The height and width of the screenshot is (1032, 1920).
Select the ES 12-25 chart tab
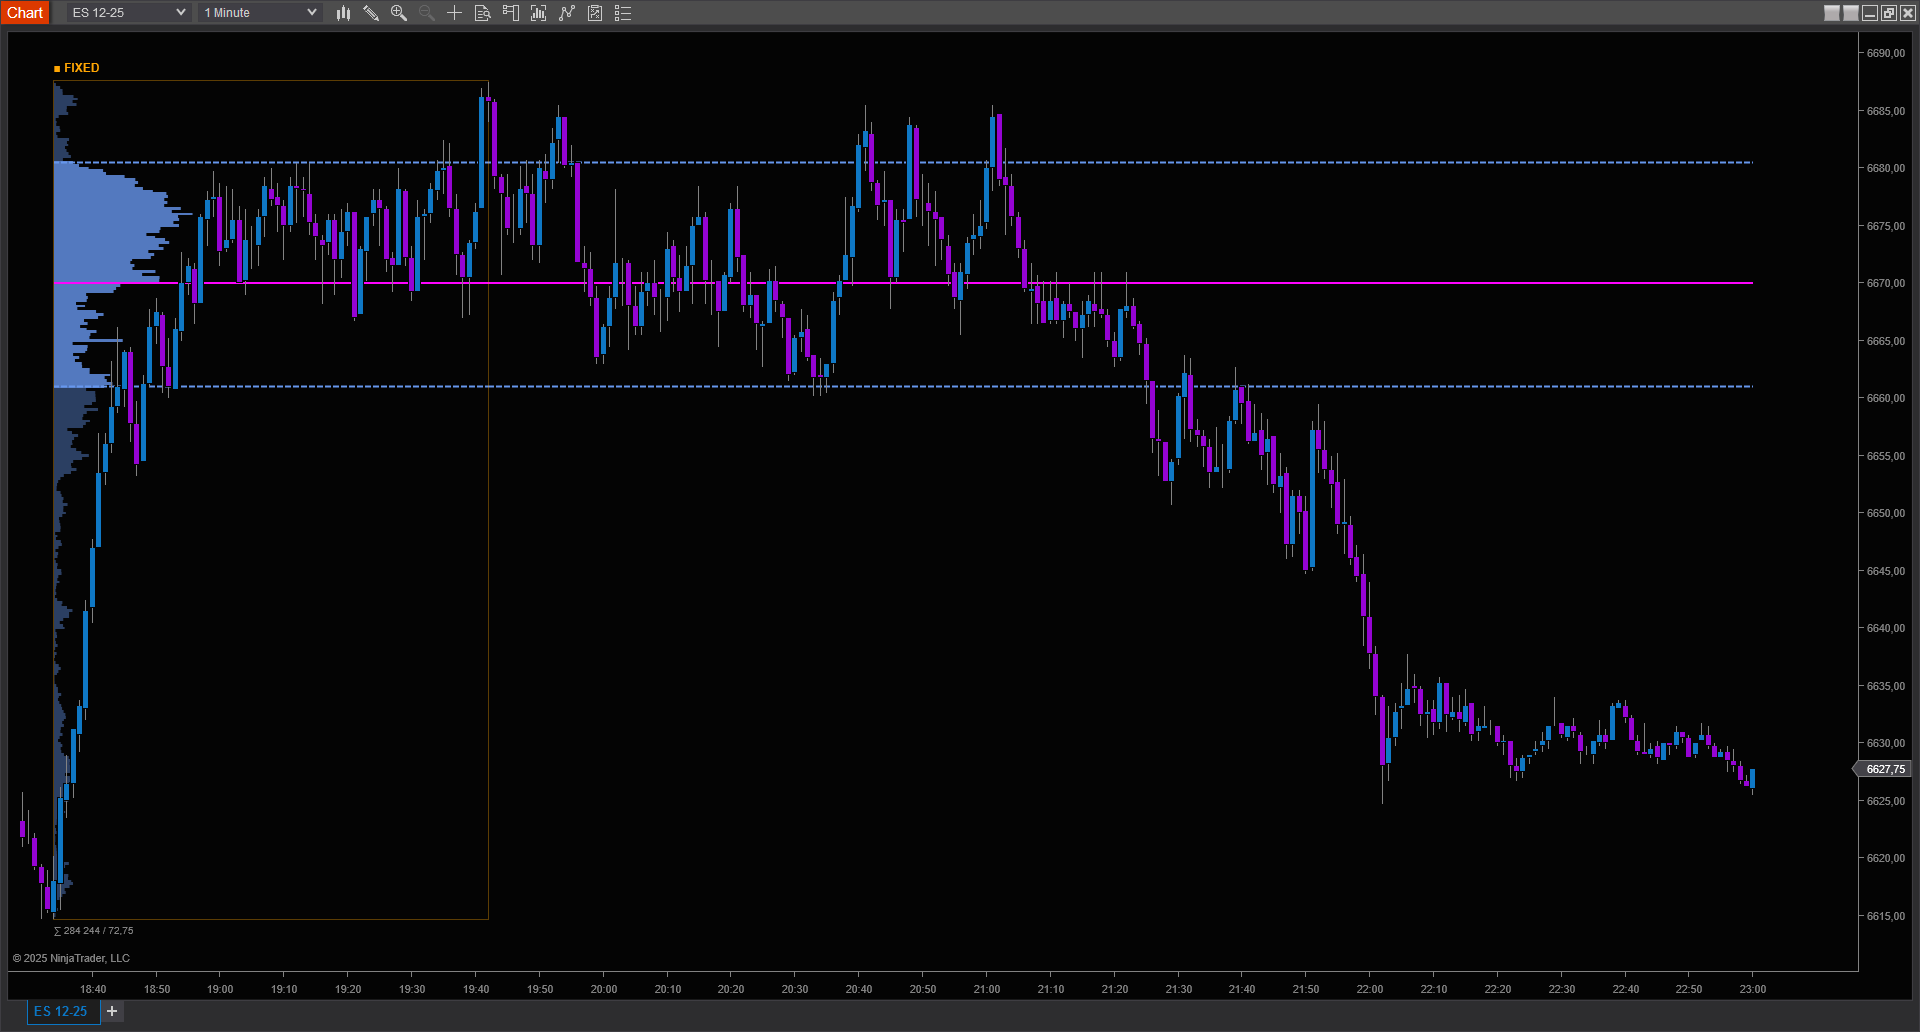[x=61, y=1011]
